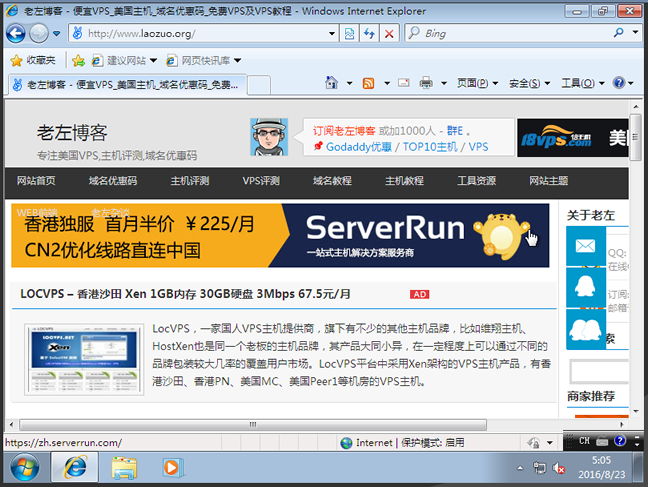Expand the address bar URL history dropdown
The image size is (648, 487).
(x=331, y=33)
